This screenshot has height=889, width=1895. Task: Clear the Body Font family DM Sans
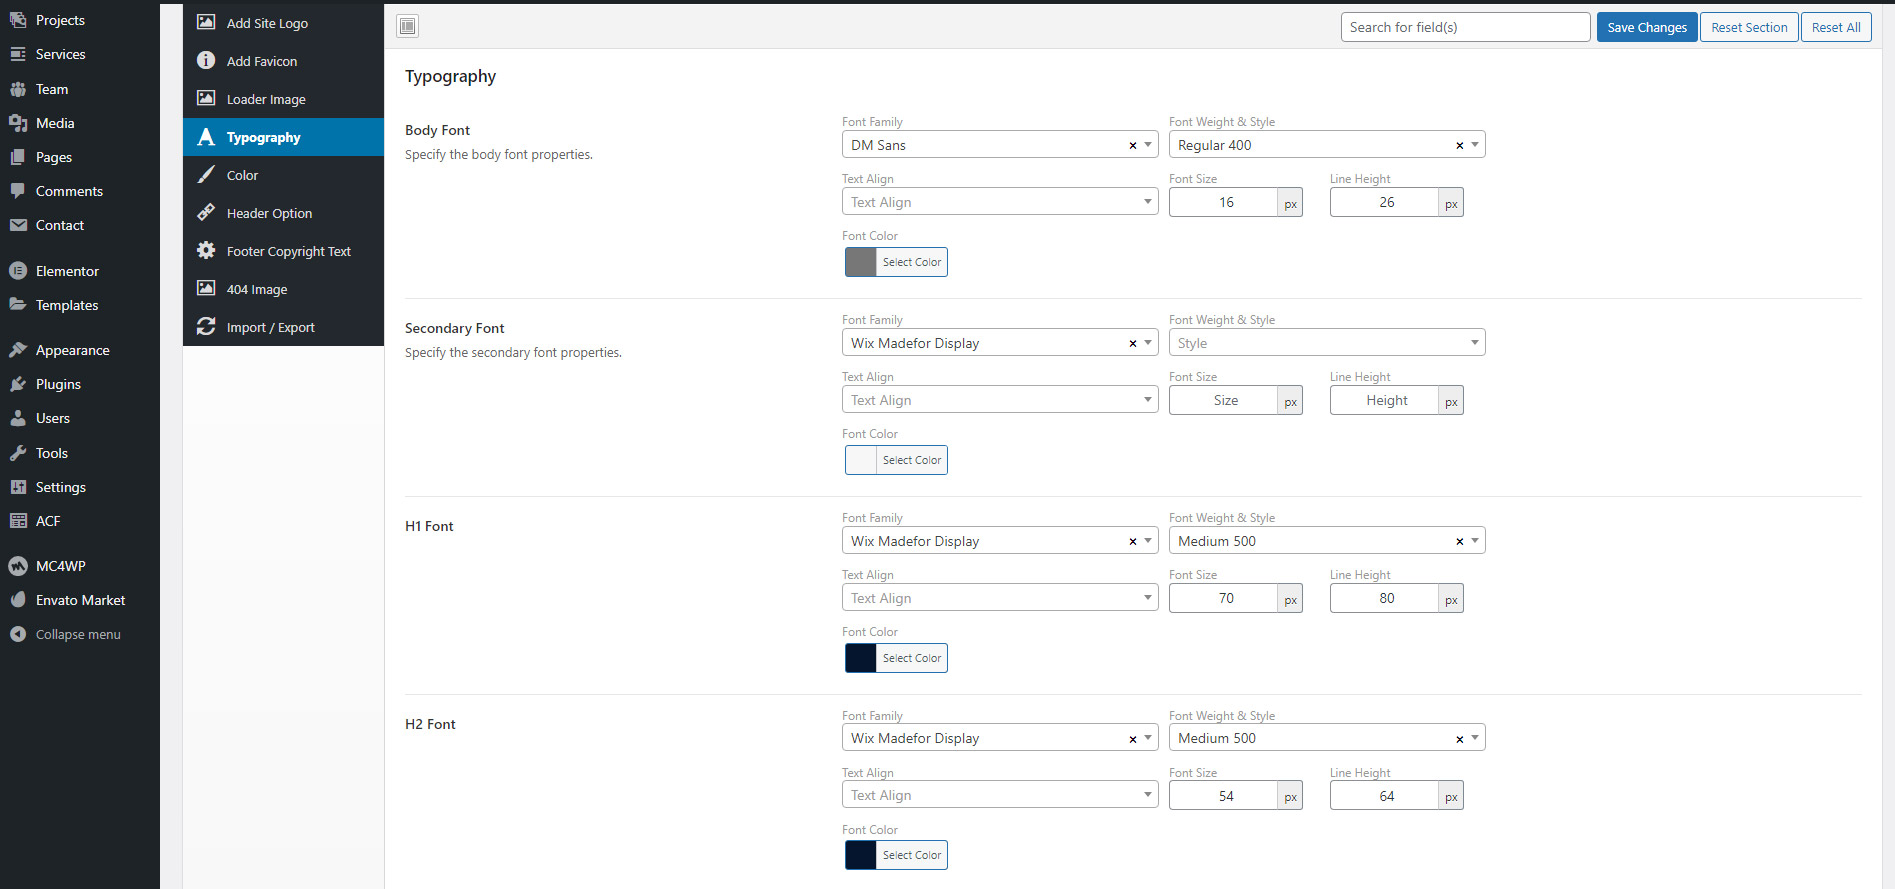tap(1132, 146)
